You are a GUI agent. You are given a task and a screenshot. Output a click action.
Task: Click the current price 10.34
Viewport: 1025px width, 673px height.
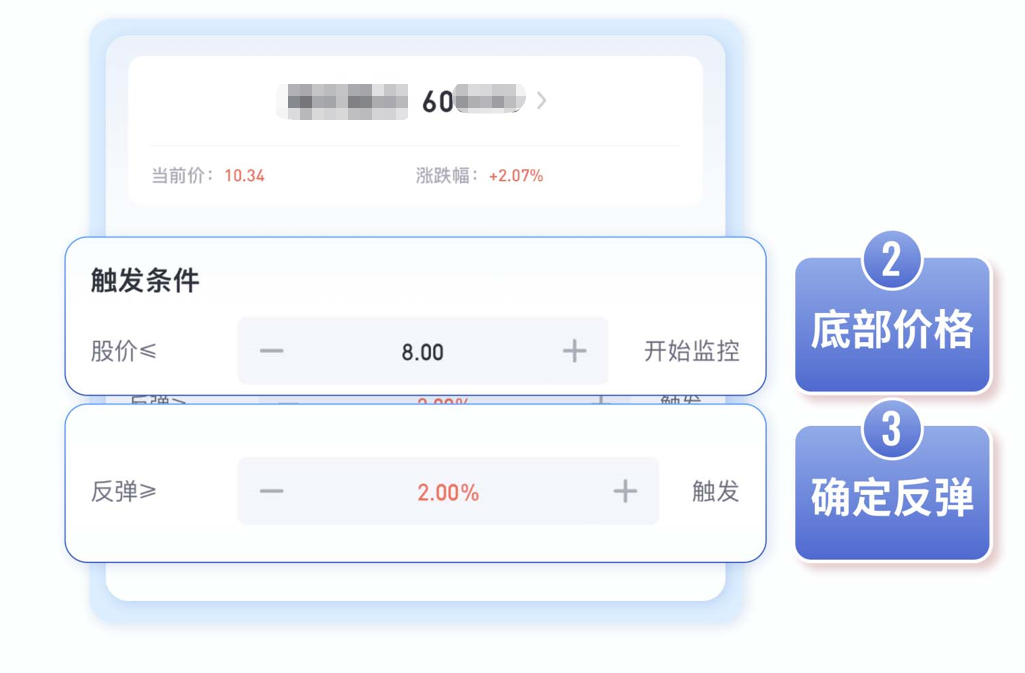click(x=244, y=176)
